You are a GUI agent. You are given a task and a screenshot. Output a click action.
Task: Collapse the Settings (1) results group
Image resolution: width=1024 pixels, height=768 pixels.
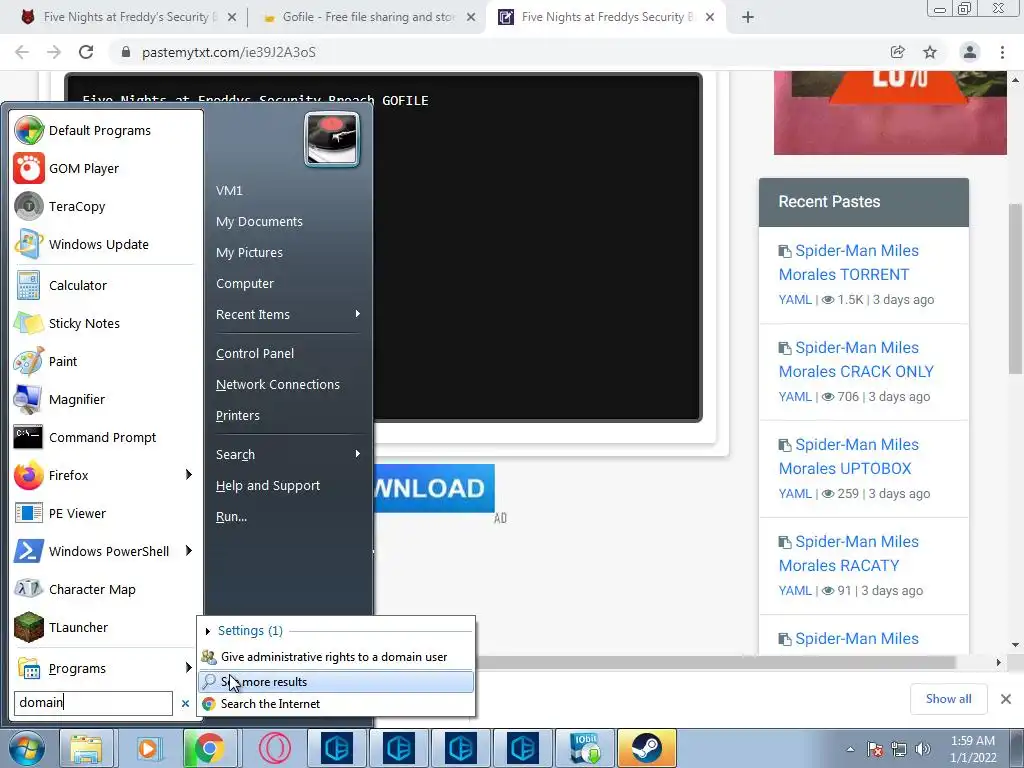point(208,631)
